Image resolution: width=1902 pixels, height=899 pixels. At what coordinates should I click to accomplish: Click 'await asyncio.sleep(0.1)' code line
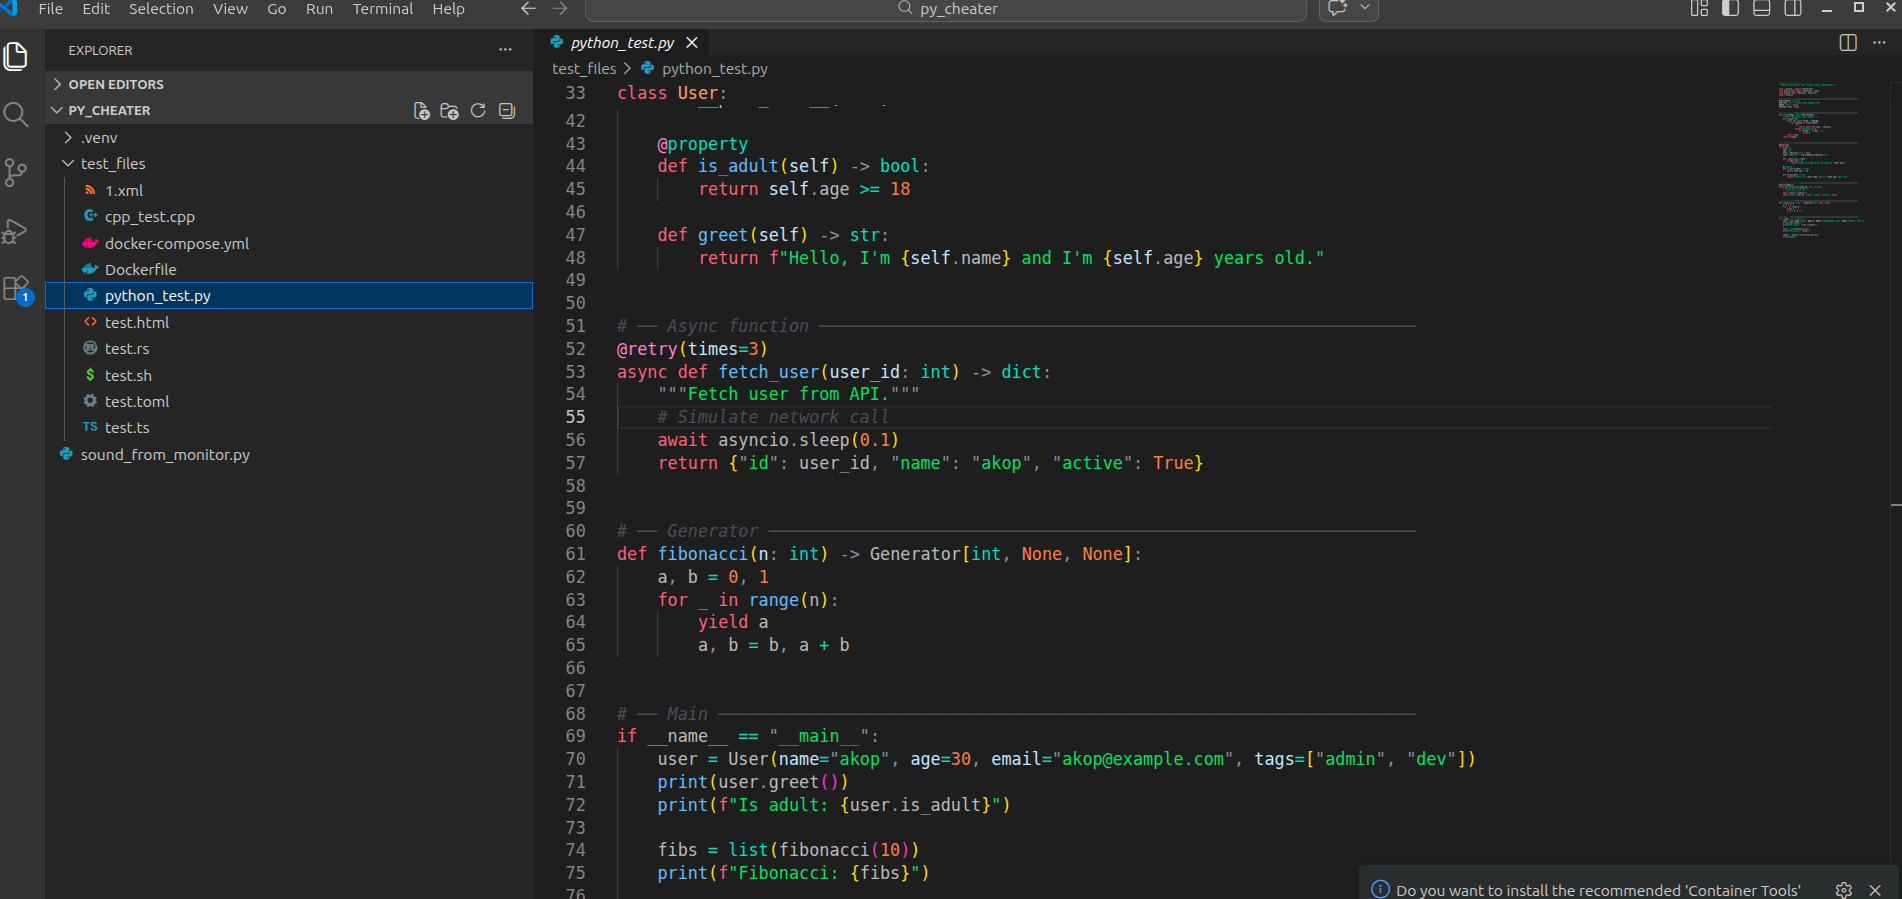click(x=778, y=440)
